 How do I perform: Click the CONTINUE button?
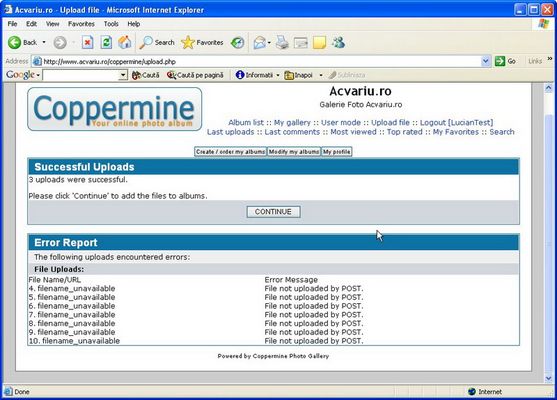273,212
